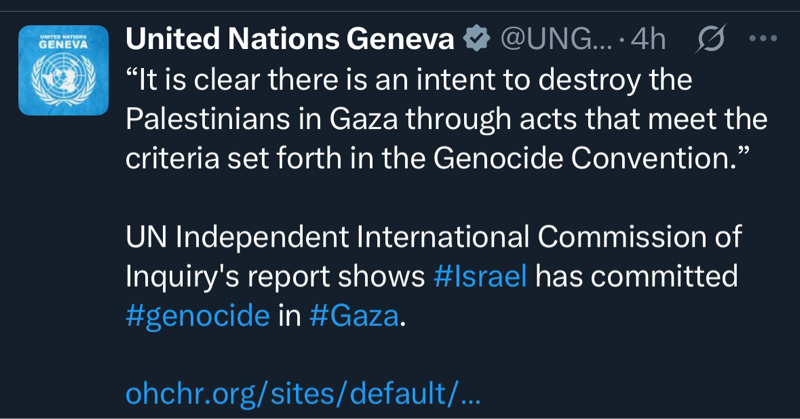The height and width of the screenshot is (419, 800).
Task: Click the "has committed" text after #Israel
Action: [x=636, y=276]
